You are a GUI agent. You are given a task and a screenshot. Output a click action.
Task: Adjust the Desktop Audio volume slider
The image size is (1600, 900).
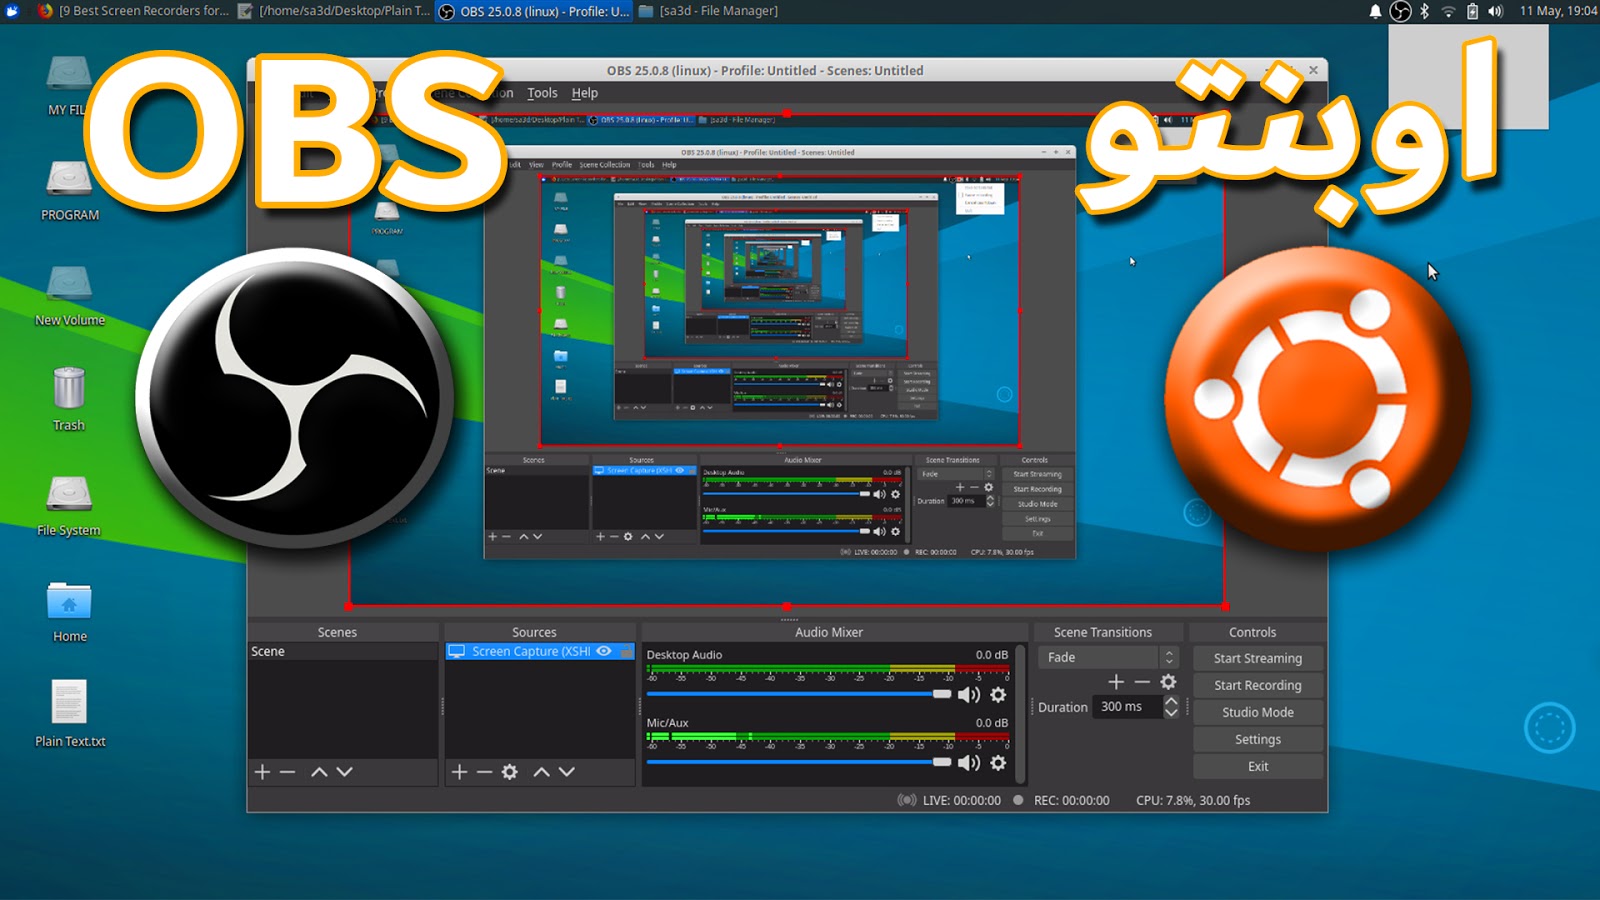click(x=799, y=694)
